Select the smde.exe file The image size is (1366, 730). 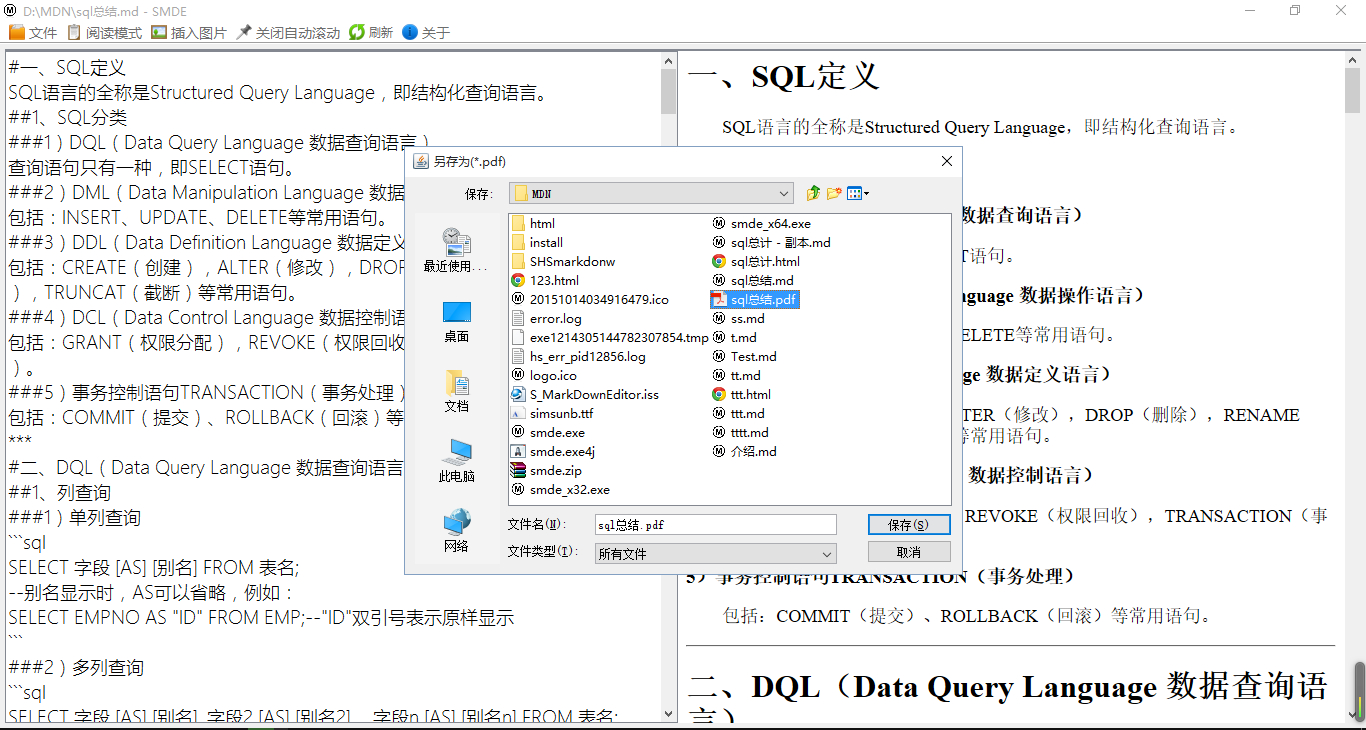click(x=548, y=432)
